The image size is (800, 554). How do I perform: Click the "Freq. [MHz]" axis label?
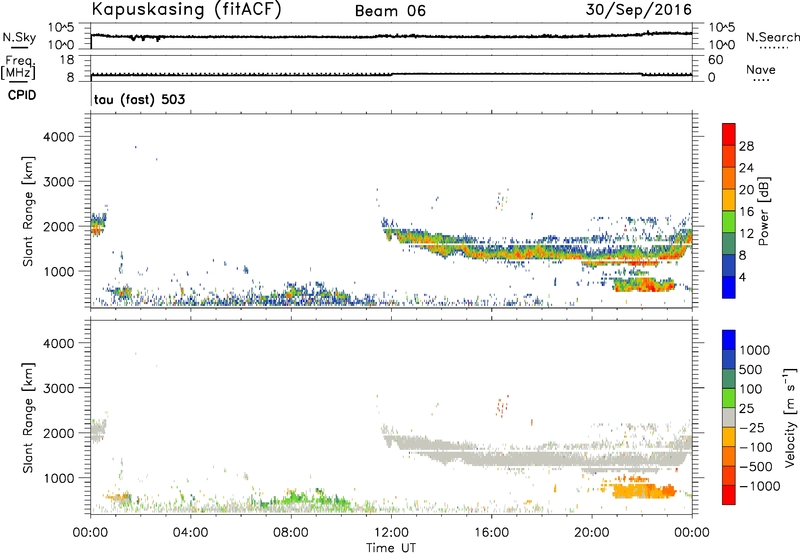(x=18, y=68)
